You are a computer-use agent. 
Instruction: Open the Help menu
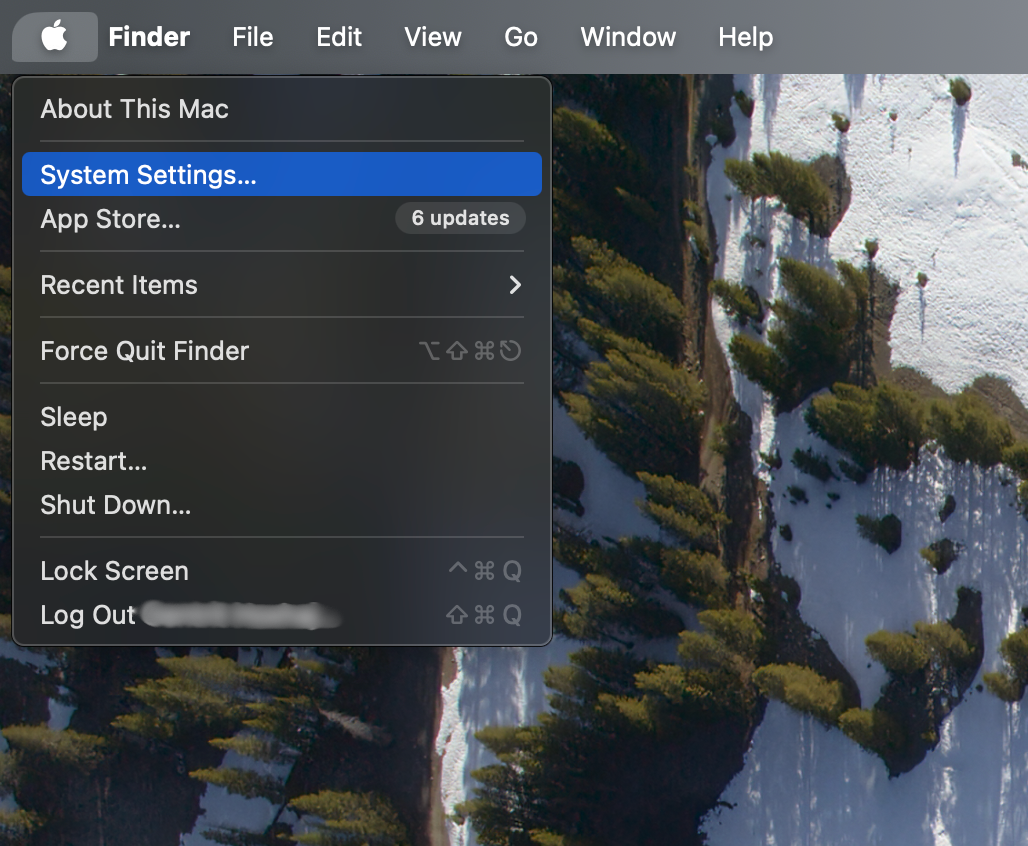coord(745,36)
